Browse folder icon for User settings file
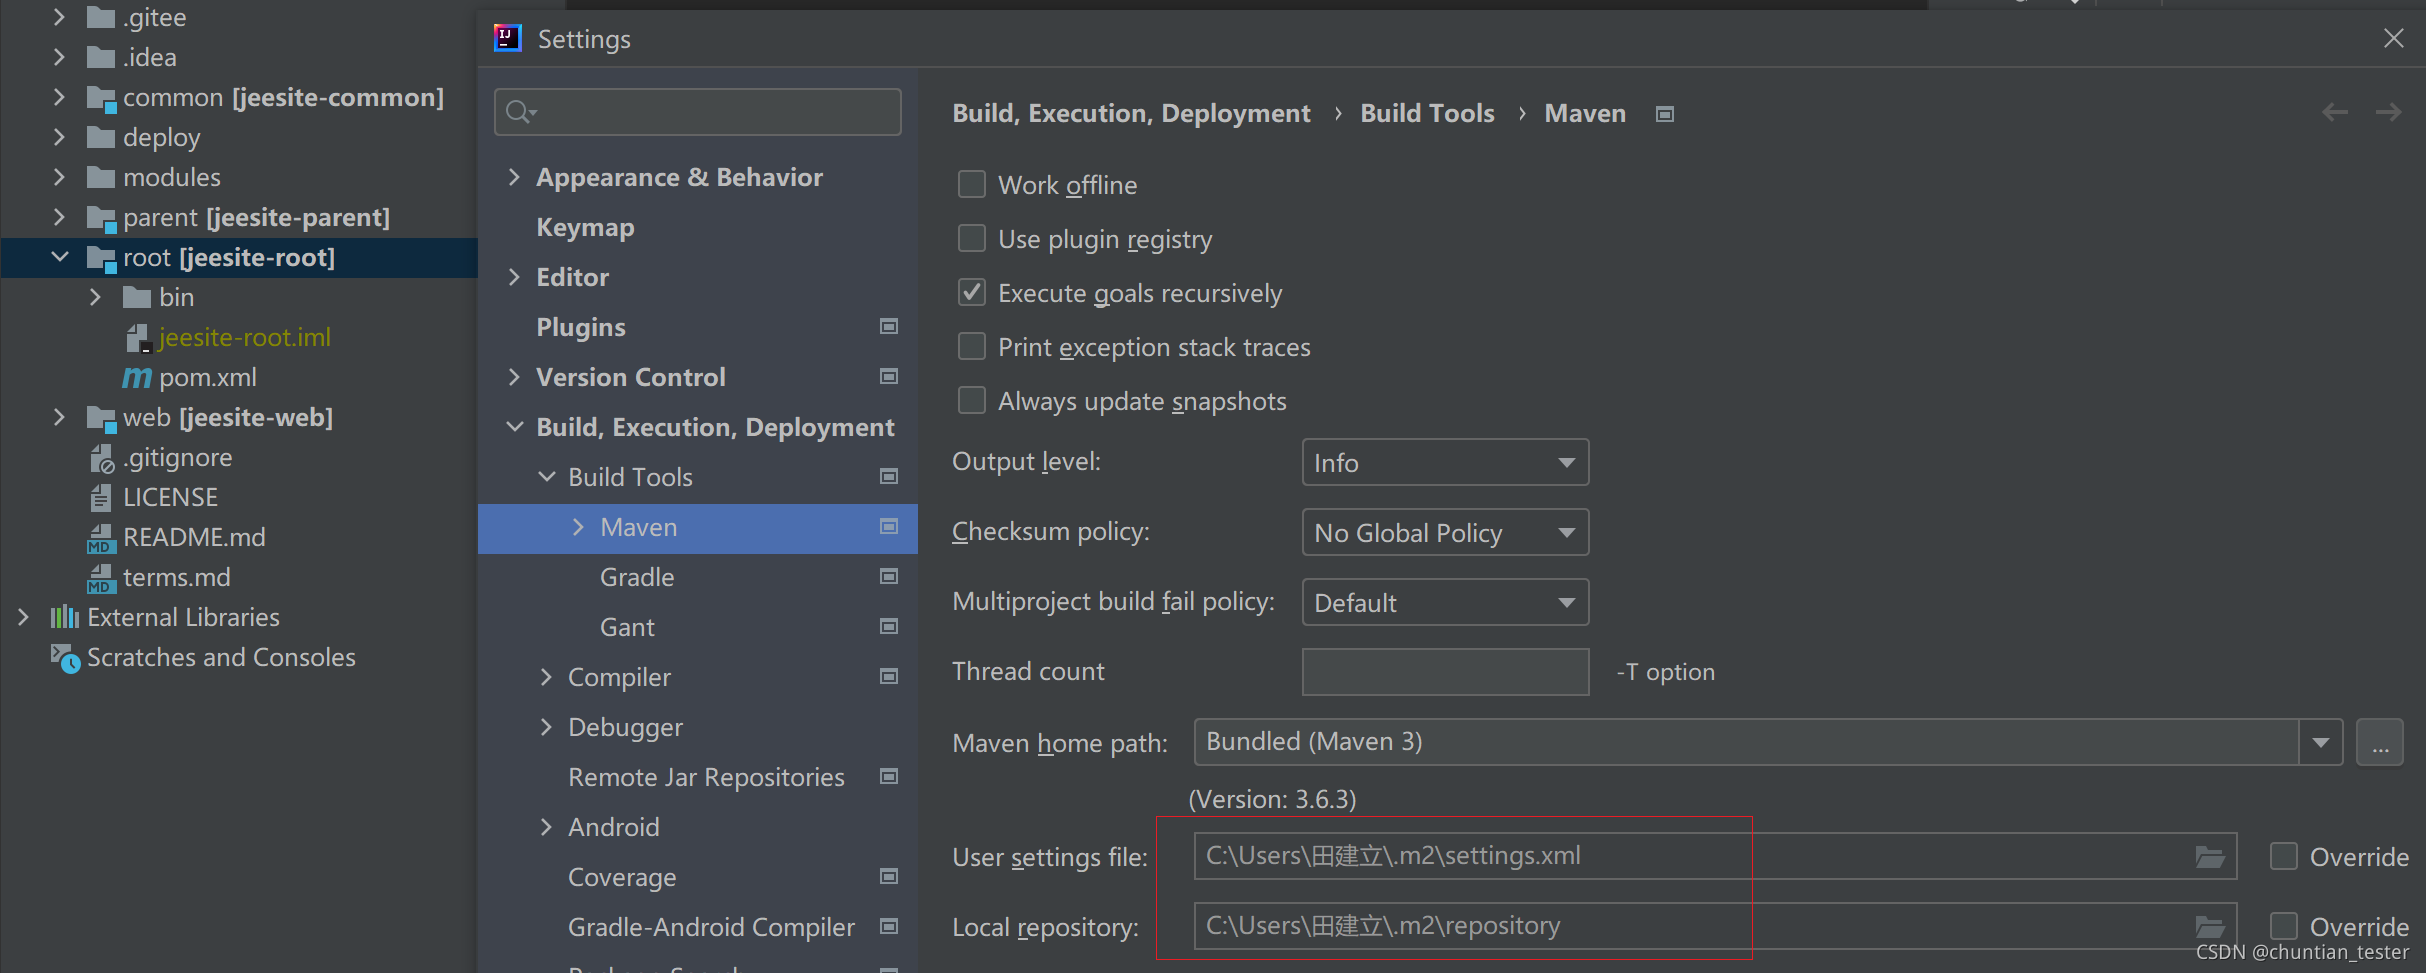The image size is (2426, 973). pos(2210,857)
